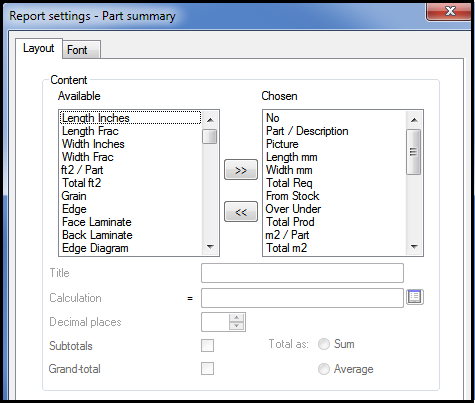The height and width of the screenshot is (405, 475).
Task: Select 'From Stock' in Chosen list
Action: point(335,196)
